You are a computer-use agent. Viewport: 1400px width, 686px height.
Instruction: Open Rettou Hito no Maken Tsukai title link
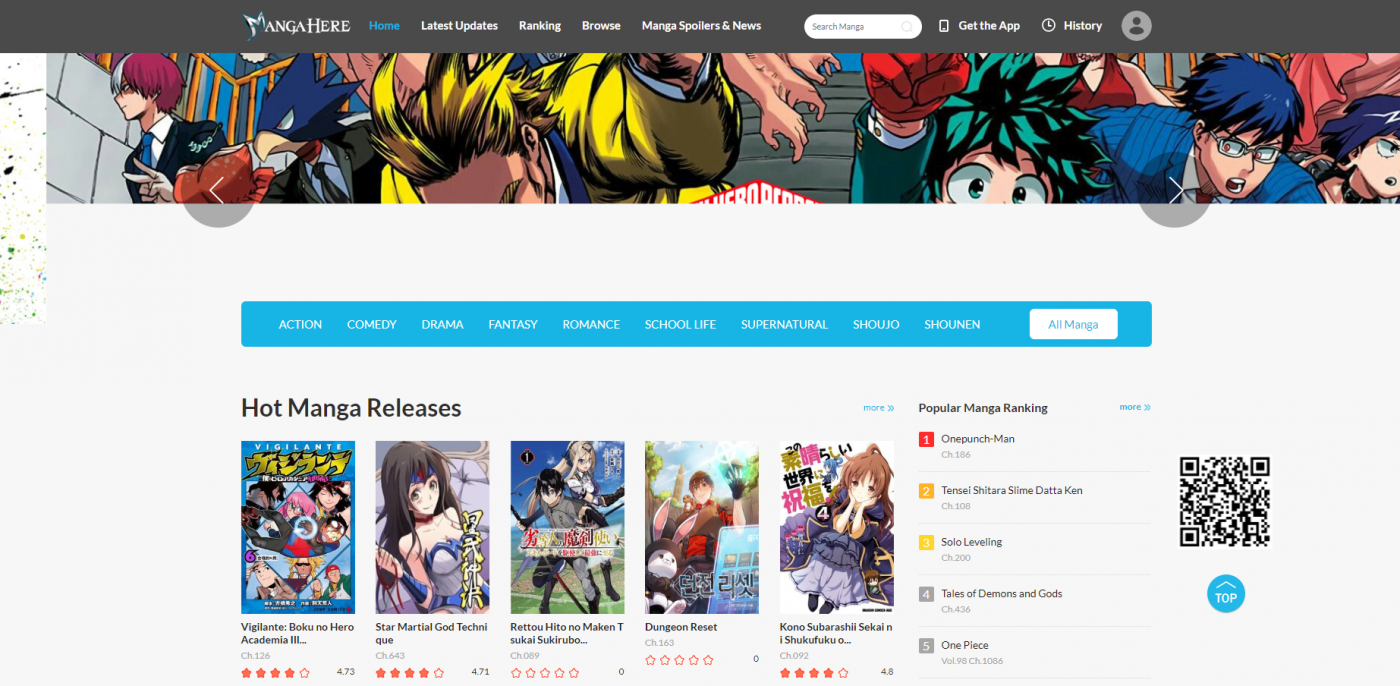tap(567, 634)
